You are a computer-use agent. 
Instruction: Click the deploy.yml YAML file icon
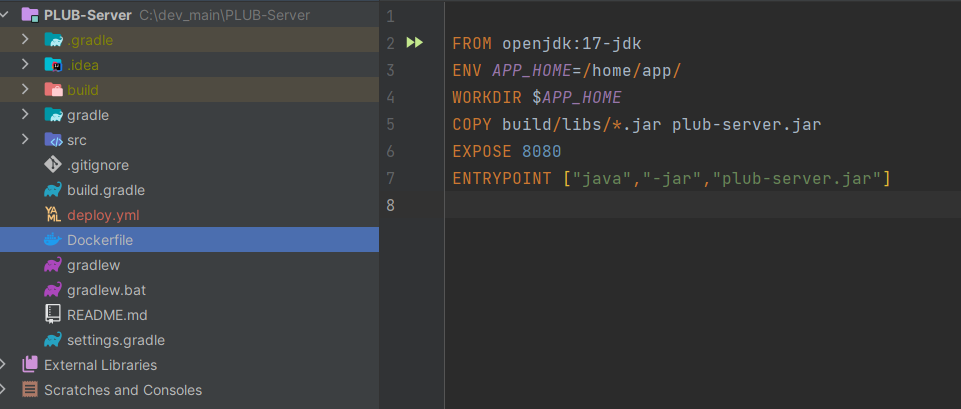[53, 215]
